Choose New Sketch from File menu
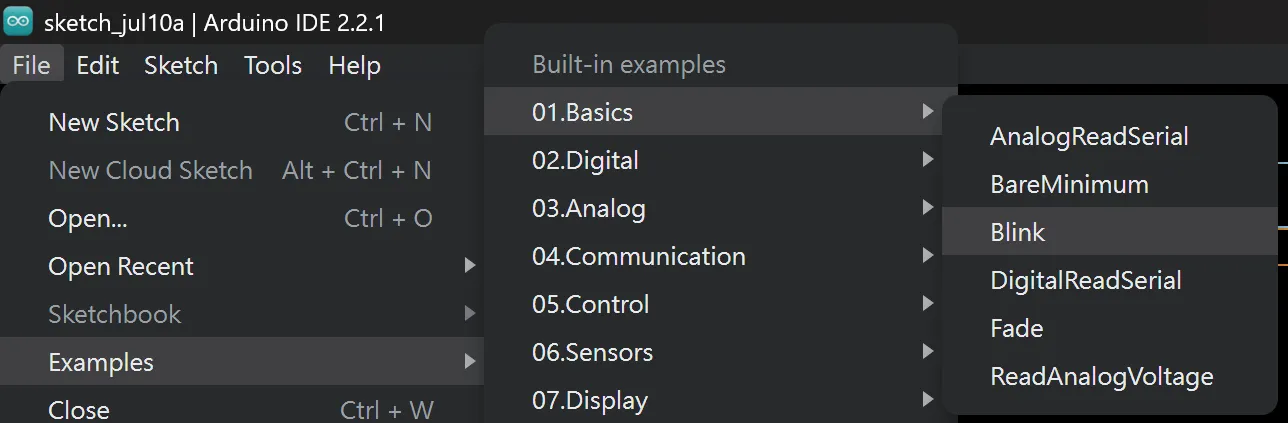 [x=242, y=123]
